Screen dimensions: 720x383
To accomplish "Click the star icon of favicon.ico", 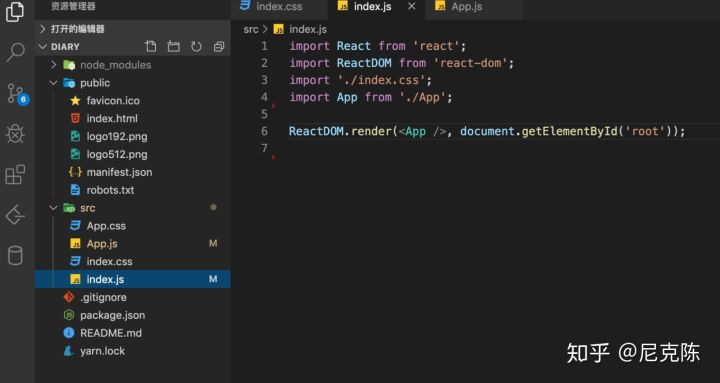I will 75,101.
